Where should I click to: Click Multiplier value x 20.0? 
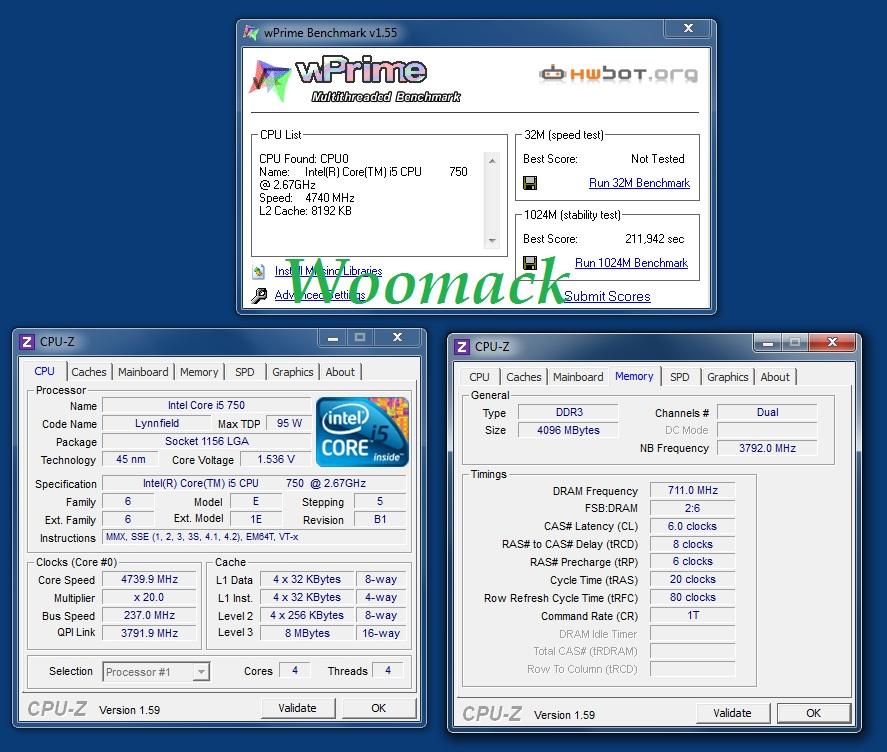point(149,598)
